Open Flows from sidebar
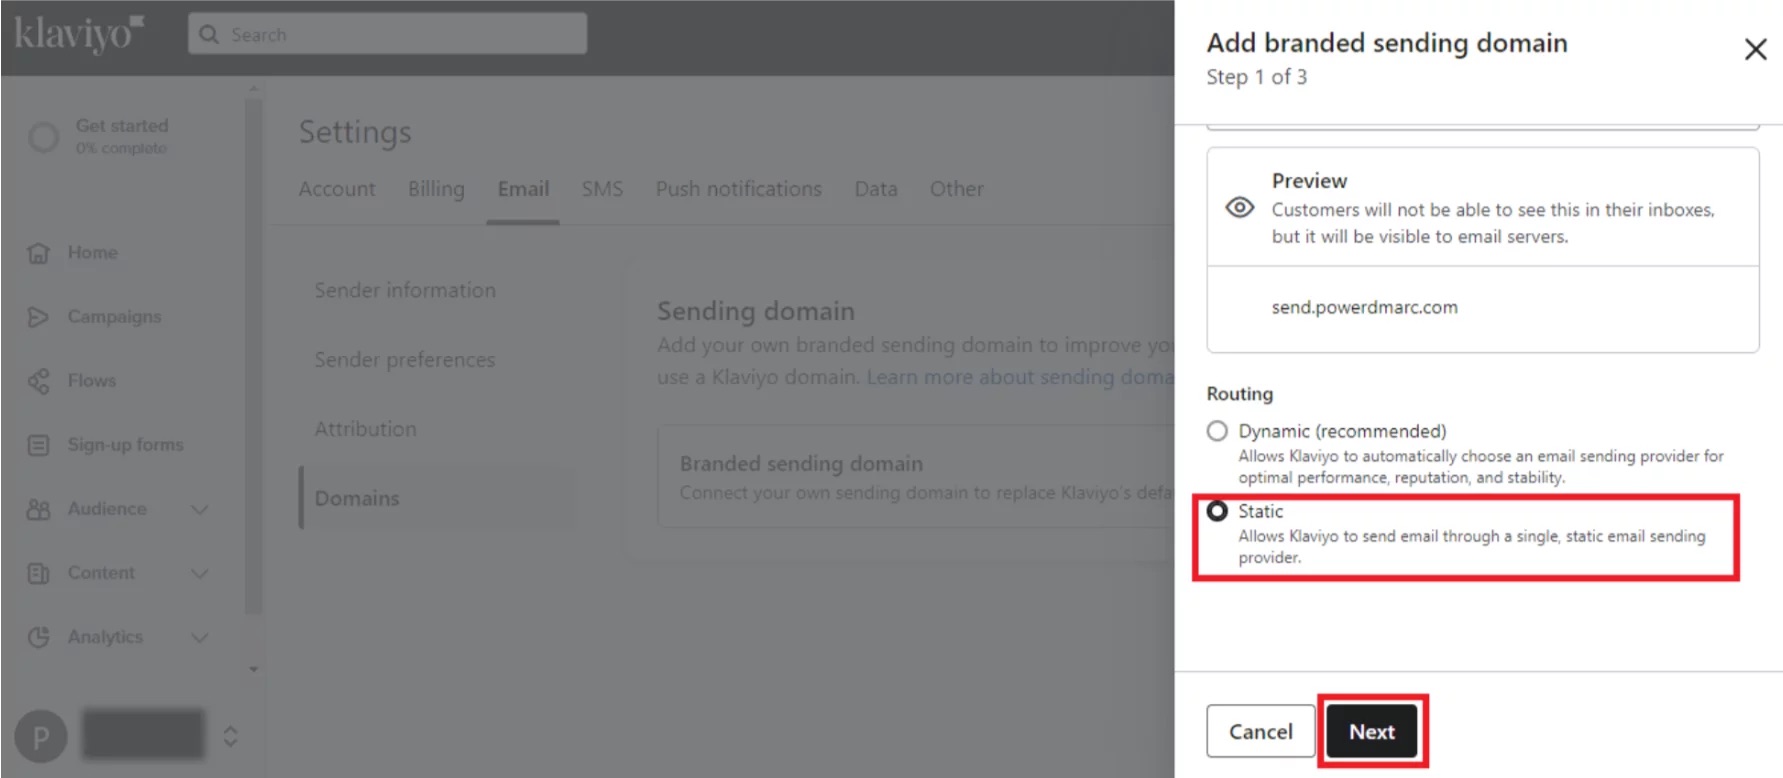Screen dimensions: 1783x778 pos(92,381)
